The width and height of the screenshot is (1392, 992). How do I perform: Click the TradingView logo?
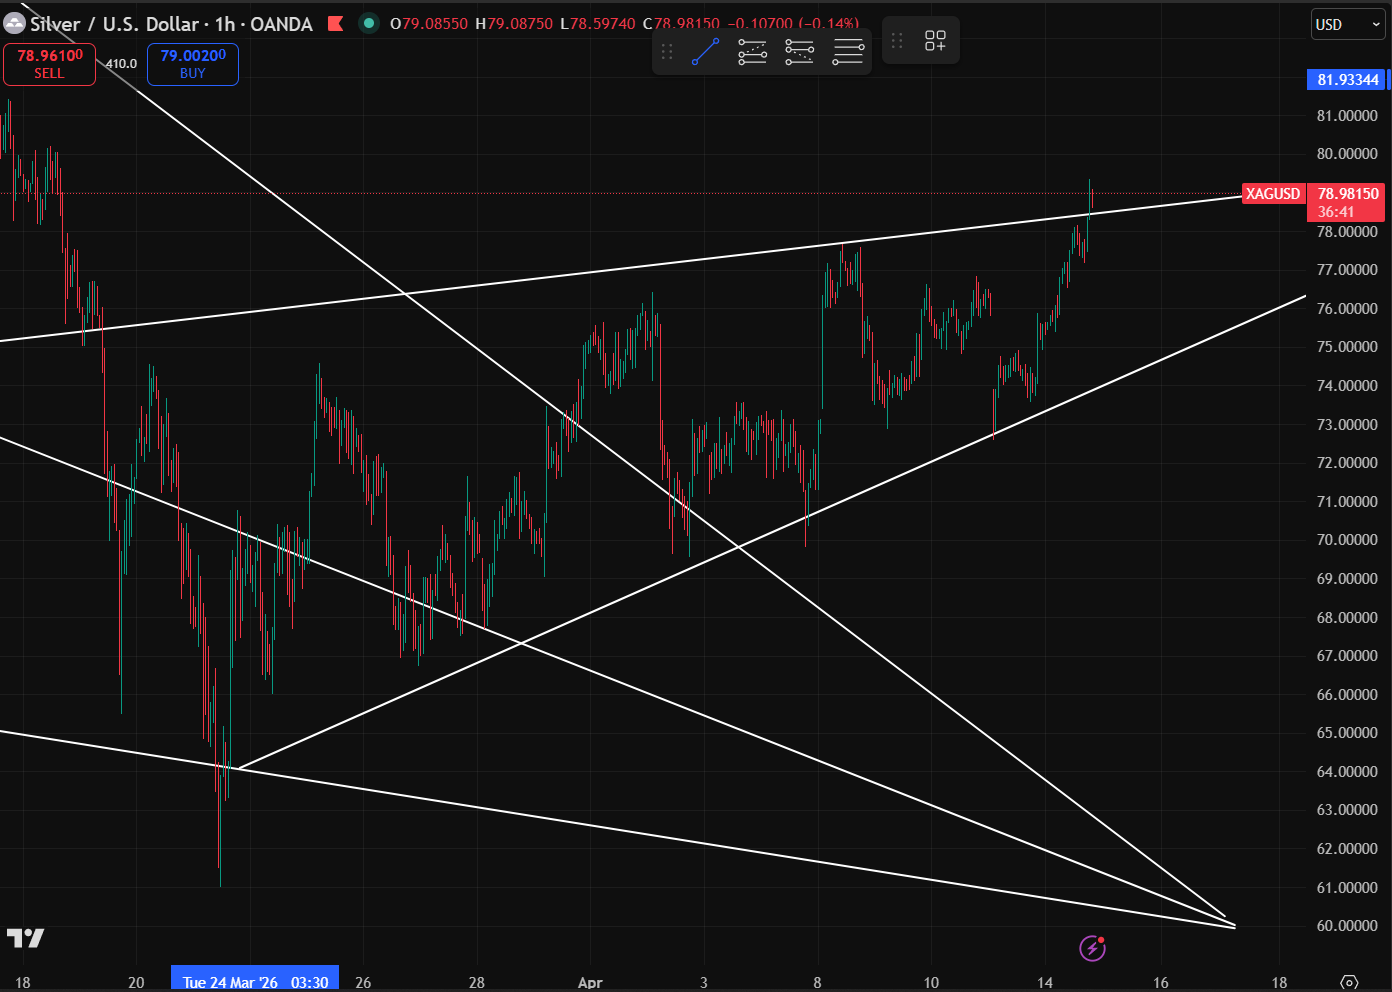[x=26, y=938]
